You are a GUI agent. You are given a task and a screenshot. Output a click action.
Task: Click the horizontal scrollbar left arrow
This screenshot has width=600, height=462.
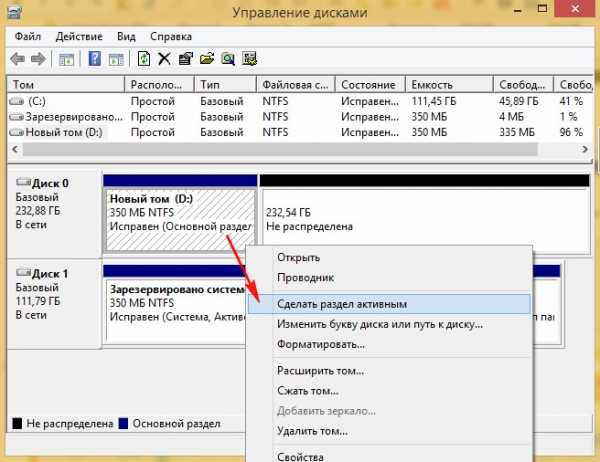pos(15,149)
